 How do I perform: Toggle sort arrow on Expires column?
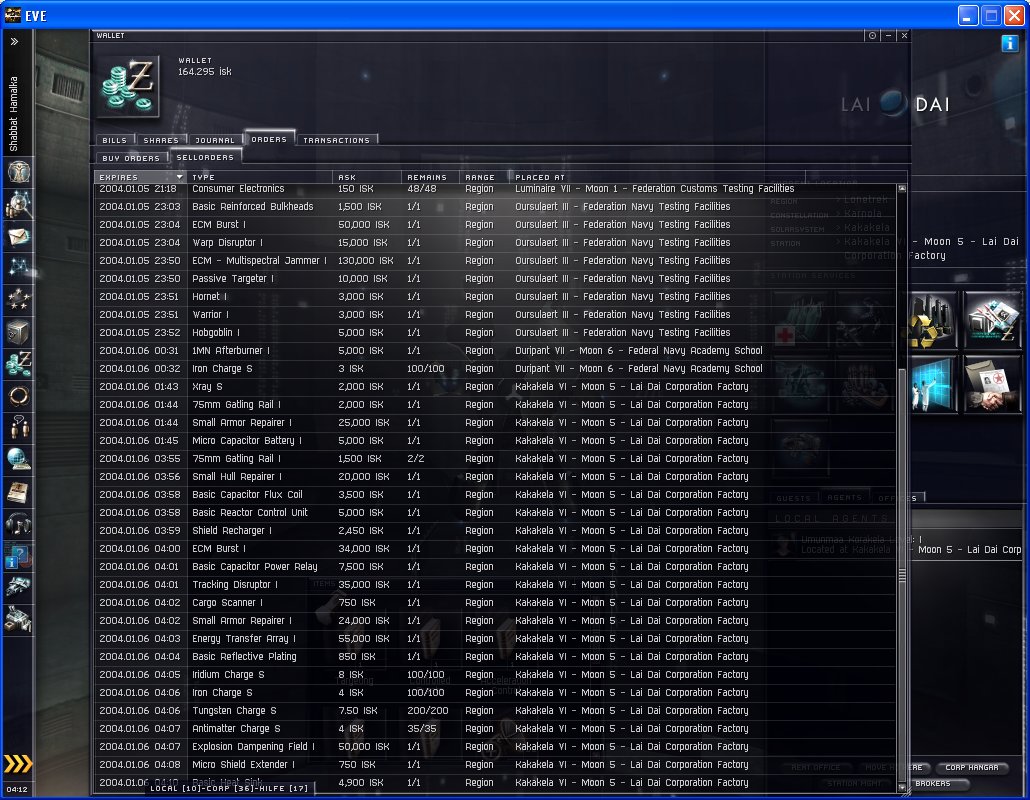pos(179,177)
